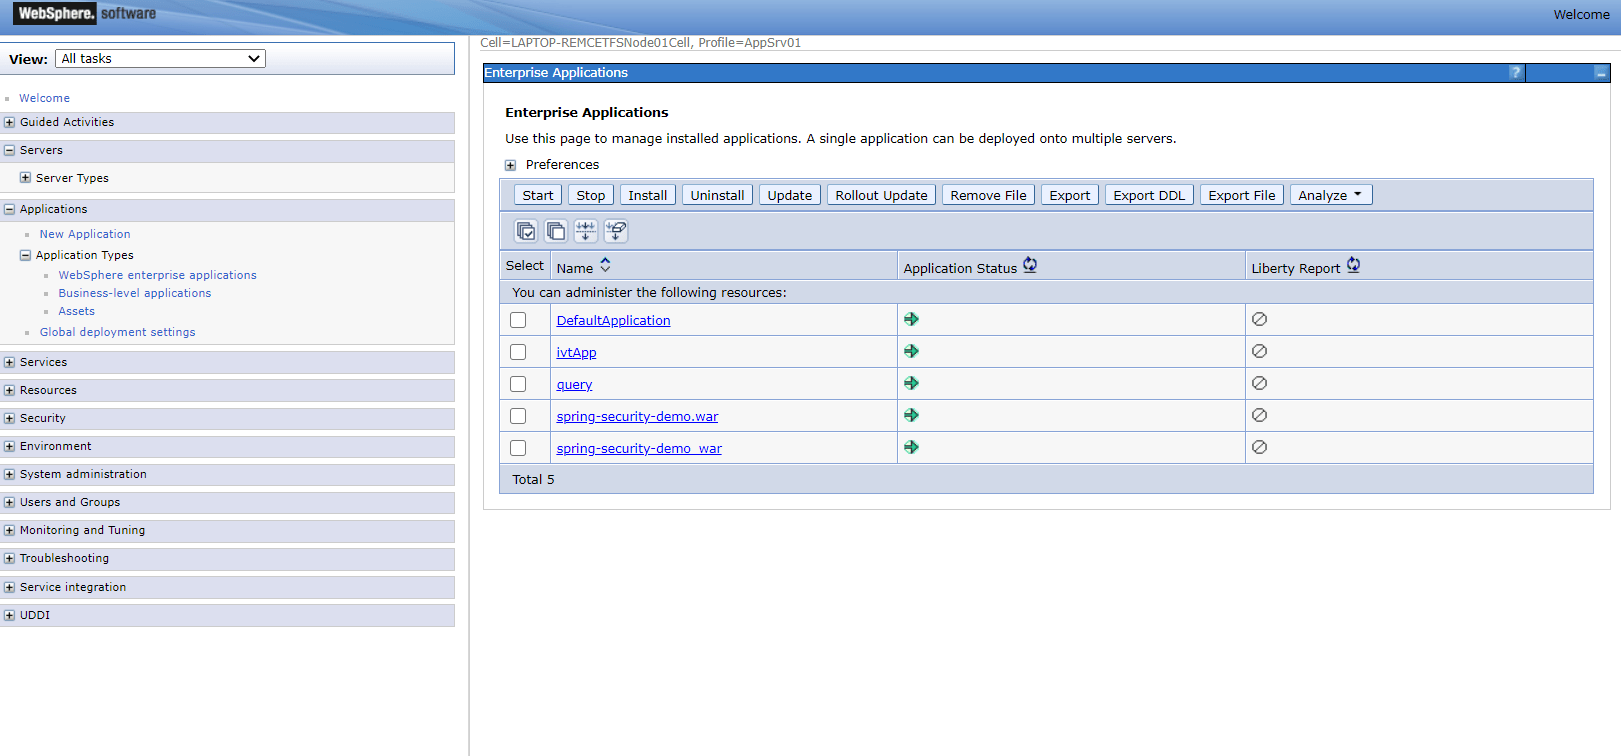Click the started status icon for DefaultApplication
The width and height of the screenshot is (1621, 756).
[911, 319]
